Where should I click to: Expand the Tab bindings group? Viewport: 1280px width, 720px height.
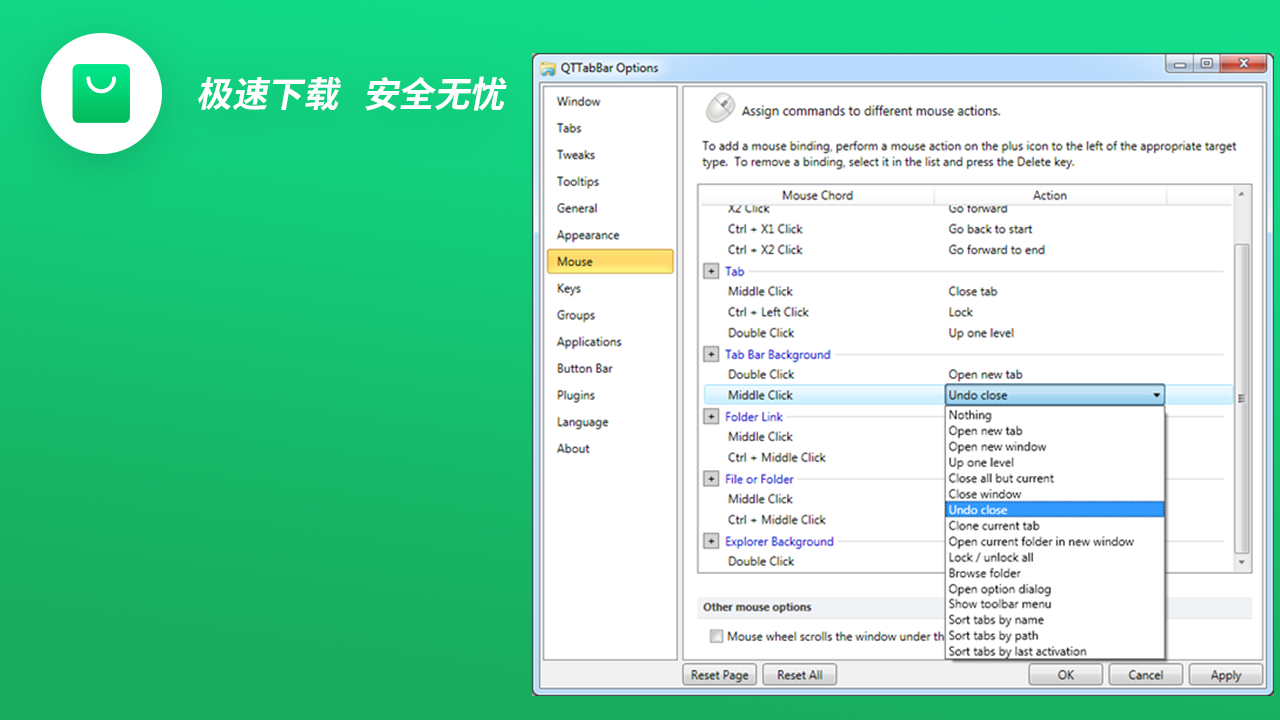710,271
